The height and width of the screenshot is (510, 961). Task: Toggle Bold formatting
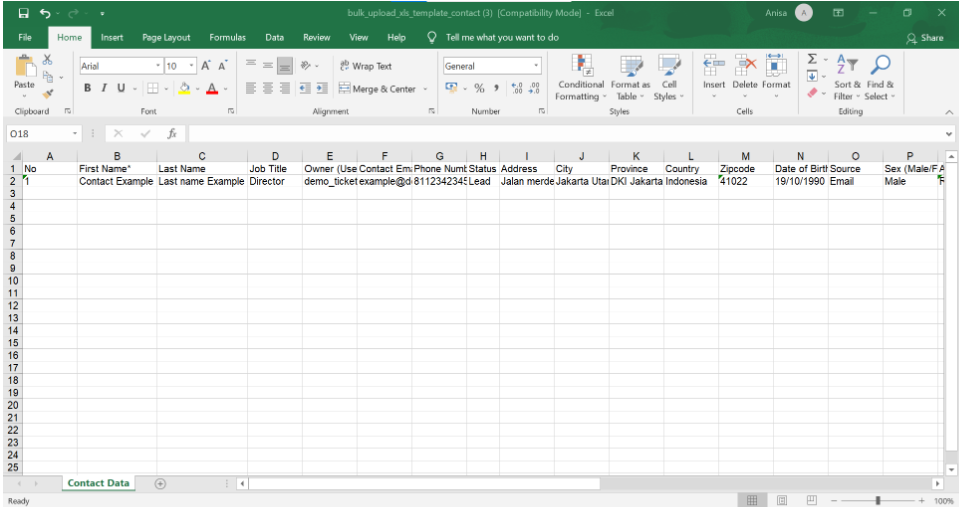tap(88, 89)
